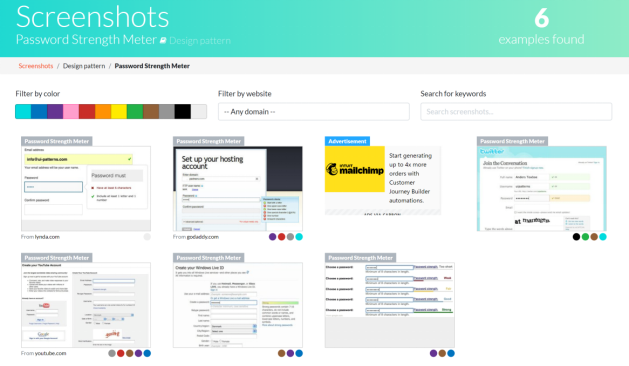Click the godaddy.com source link
Image resolution: width=629 pixels, height=366 pixels.
pos(203,237)
